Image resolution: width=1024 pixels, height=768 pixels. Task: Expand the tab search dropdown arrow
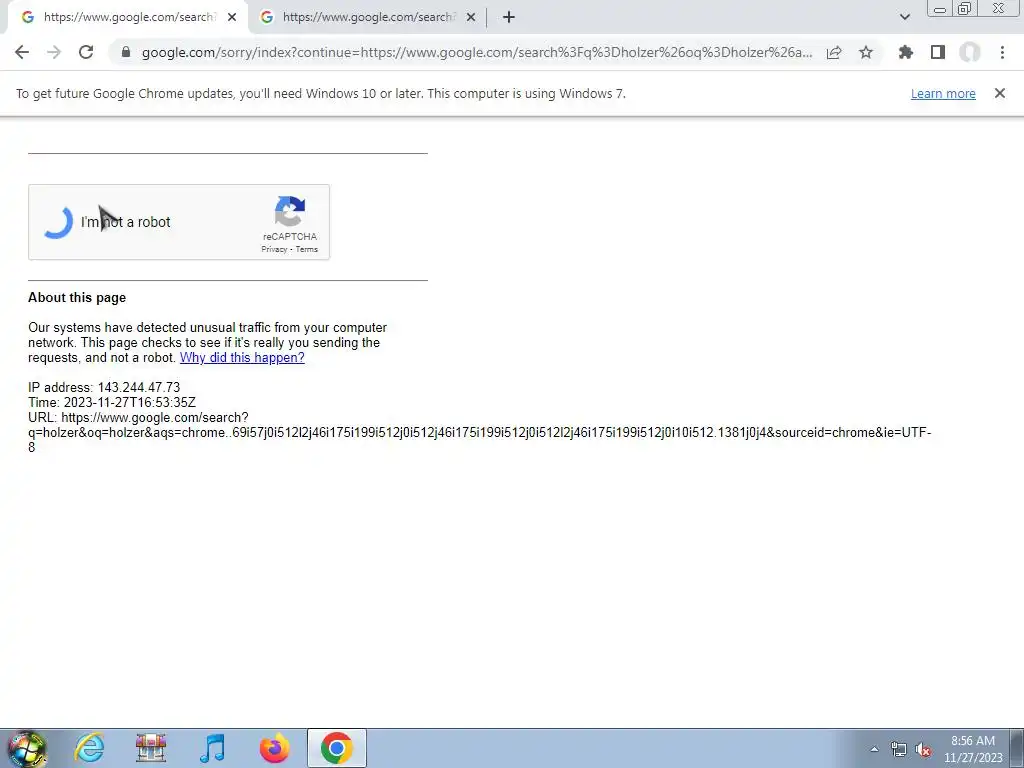pos(904,17)
